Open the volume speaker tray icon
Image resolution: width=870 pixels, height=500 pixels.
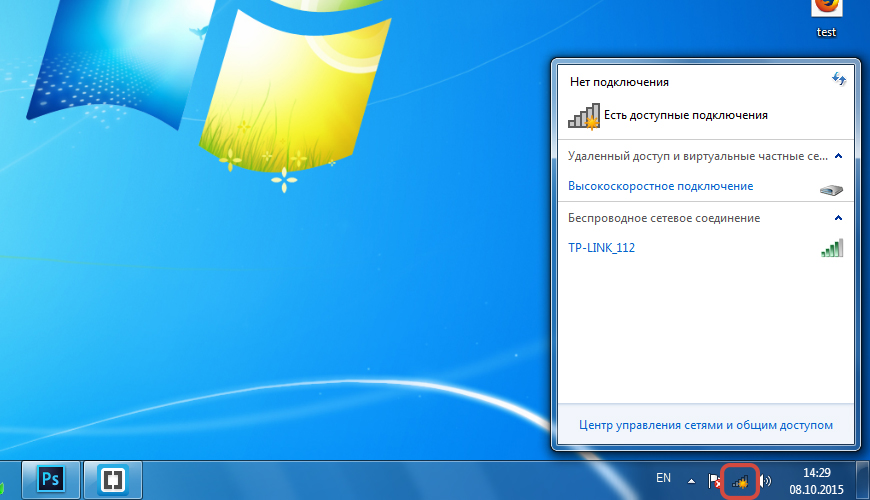pyautogui.click(x=766, y=481)
